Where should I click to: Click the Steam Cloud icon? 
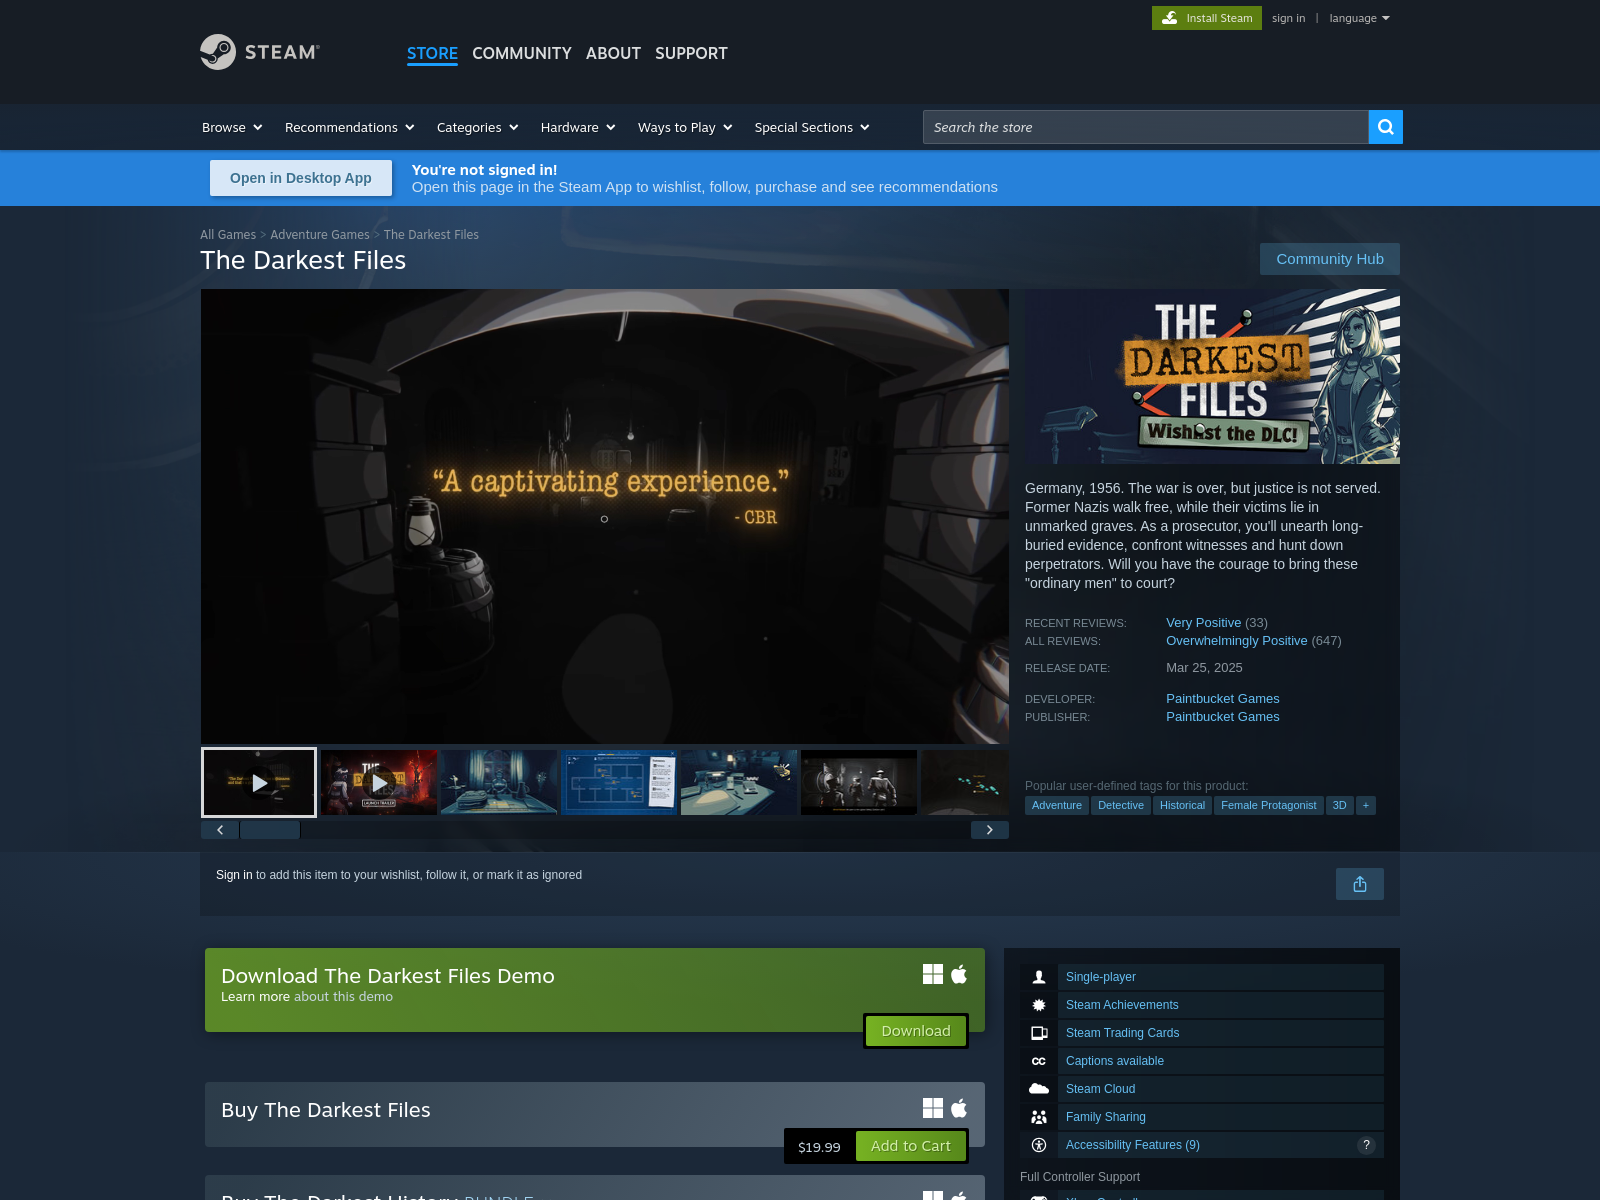click(1039, 1089)
